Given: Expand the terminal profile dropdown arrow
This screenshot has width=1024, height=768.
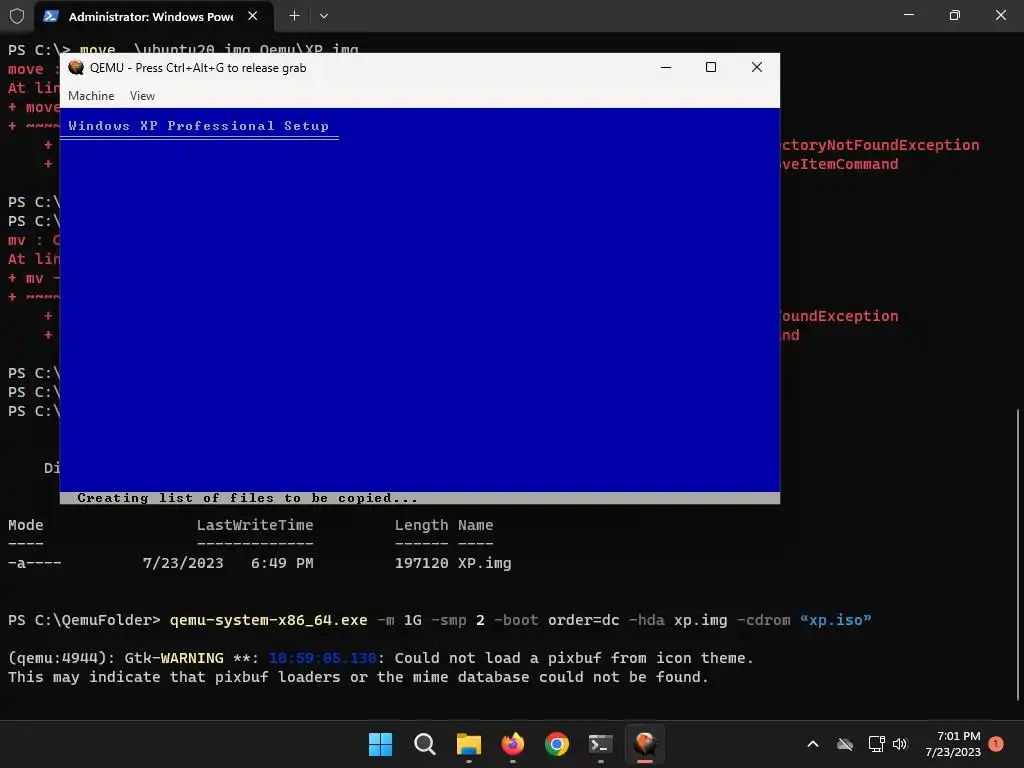Looking at the screenshot, I should coord(324,16).
